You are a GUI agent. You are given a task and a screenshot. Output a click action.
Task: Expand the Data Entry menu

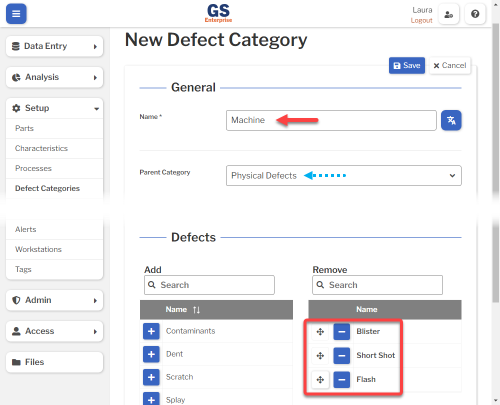[x=55, y=46]
